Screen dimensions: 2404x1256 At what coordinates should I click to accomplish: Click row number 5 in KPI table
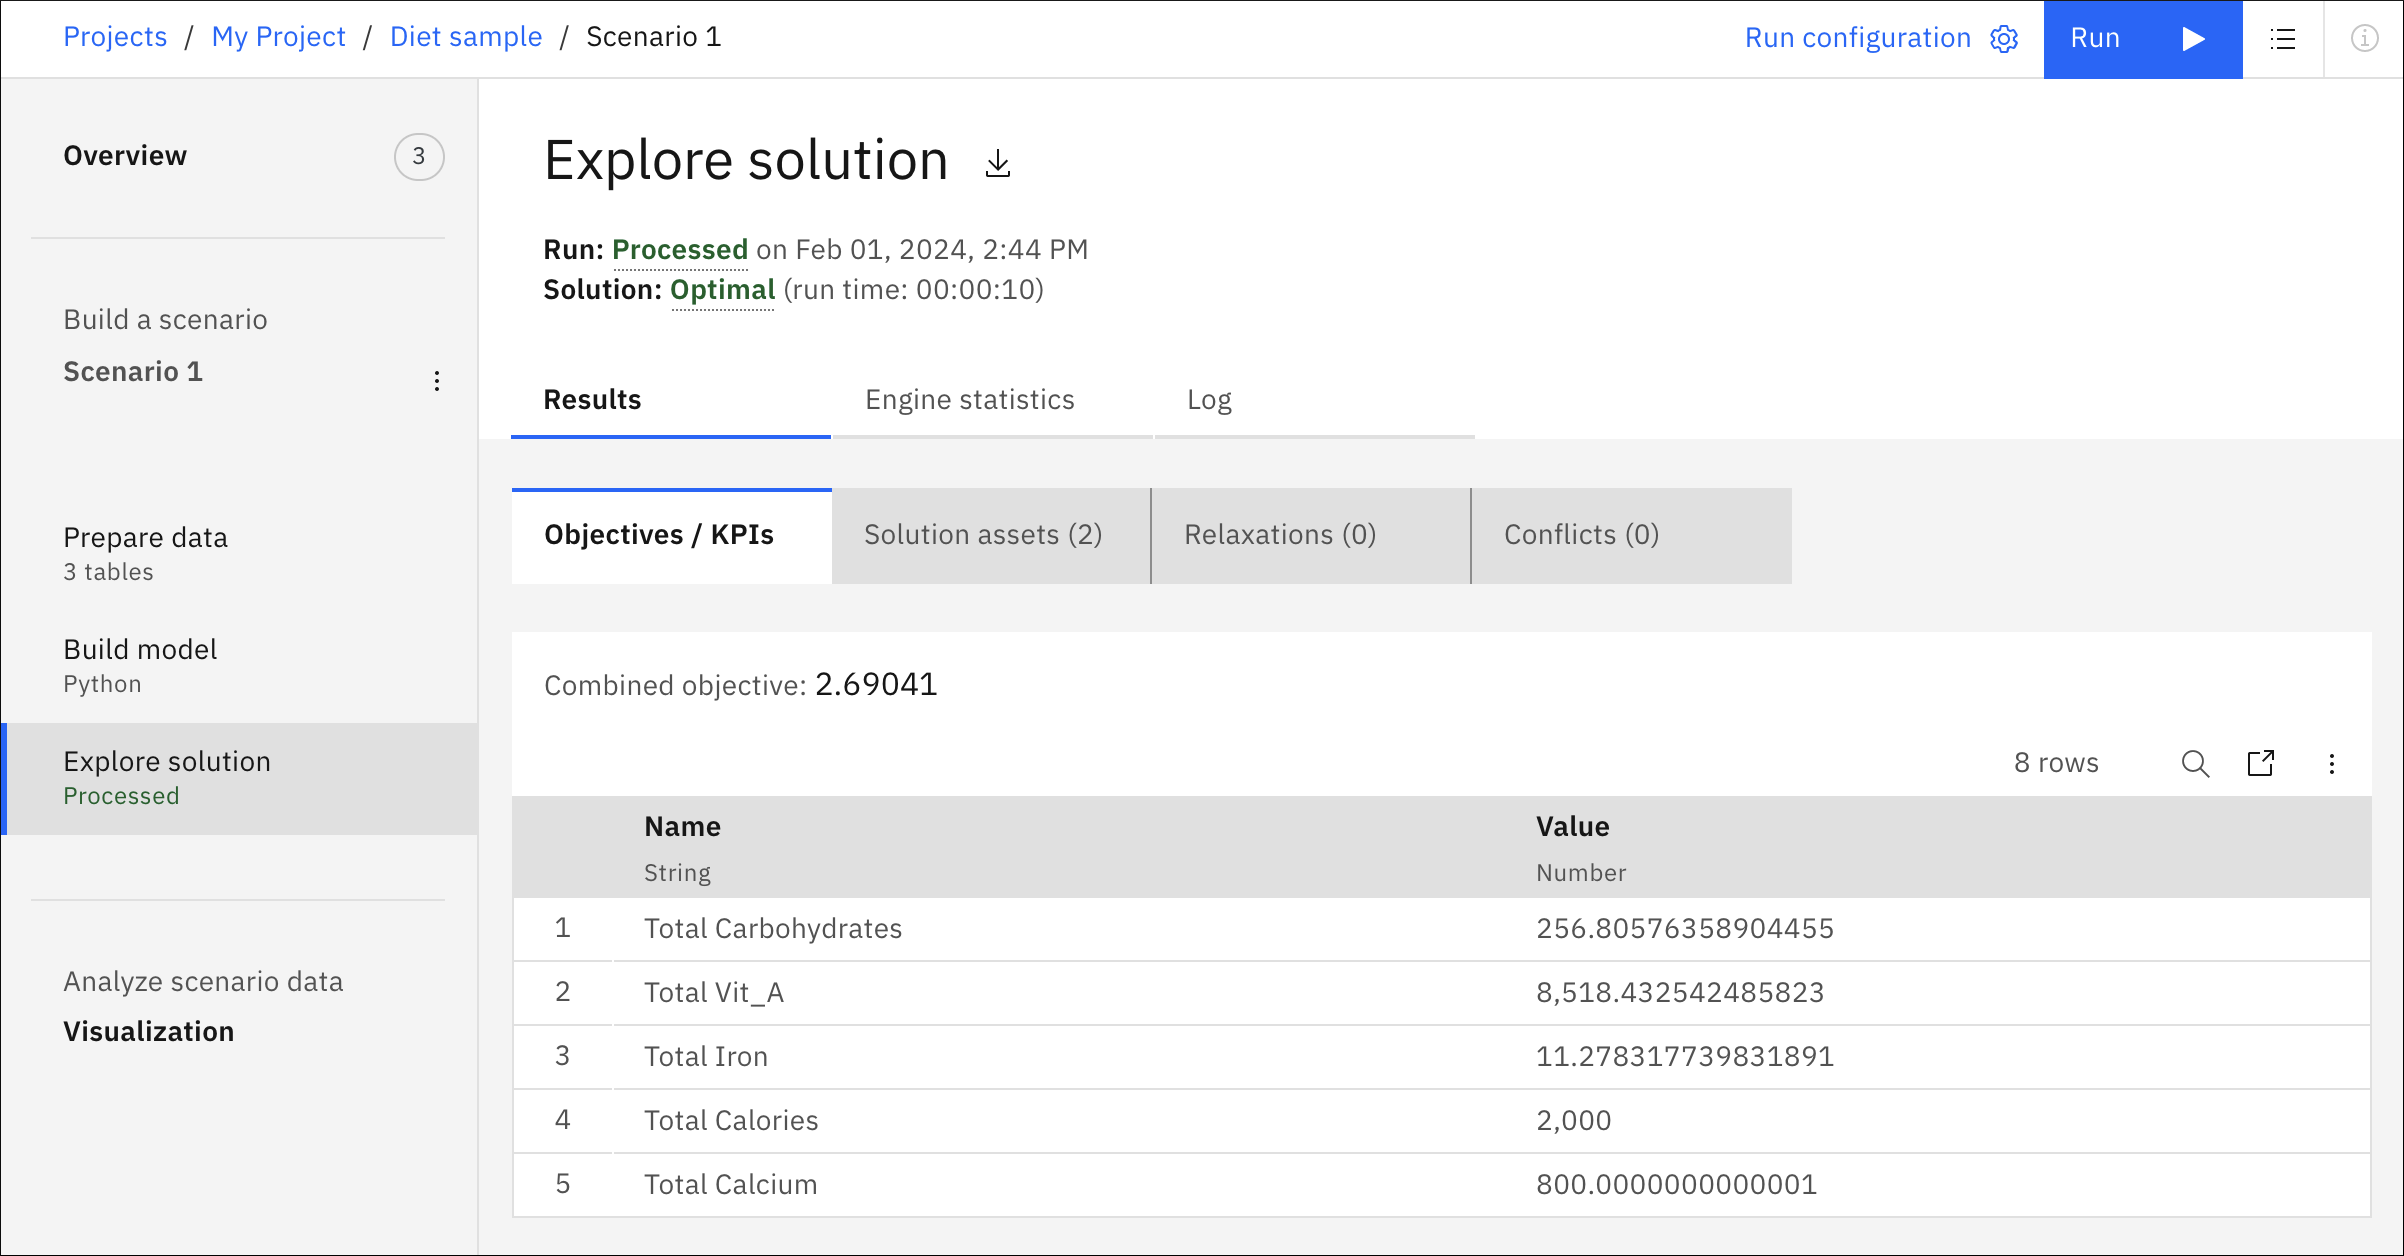(563, 1185)
